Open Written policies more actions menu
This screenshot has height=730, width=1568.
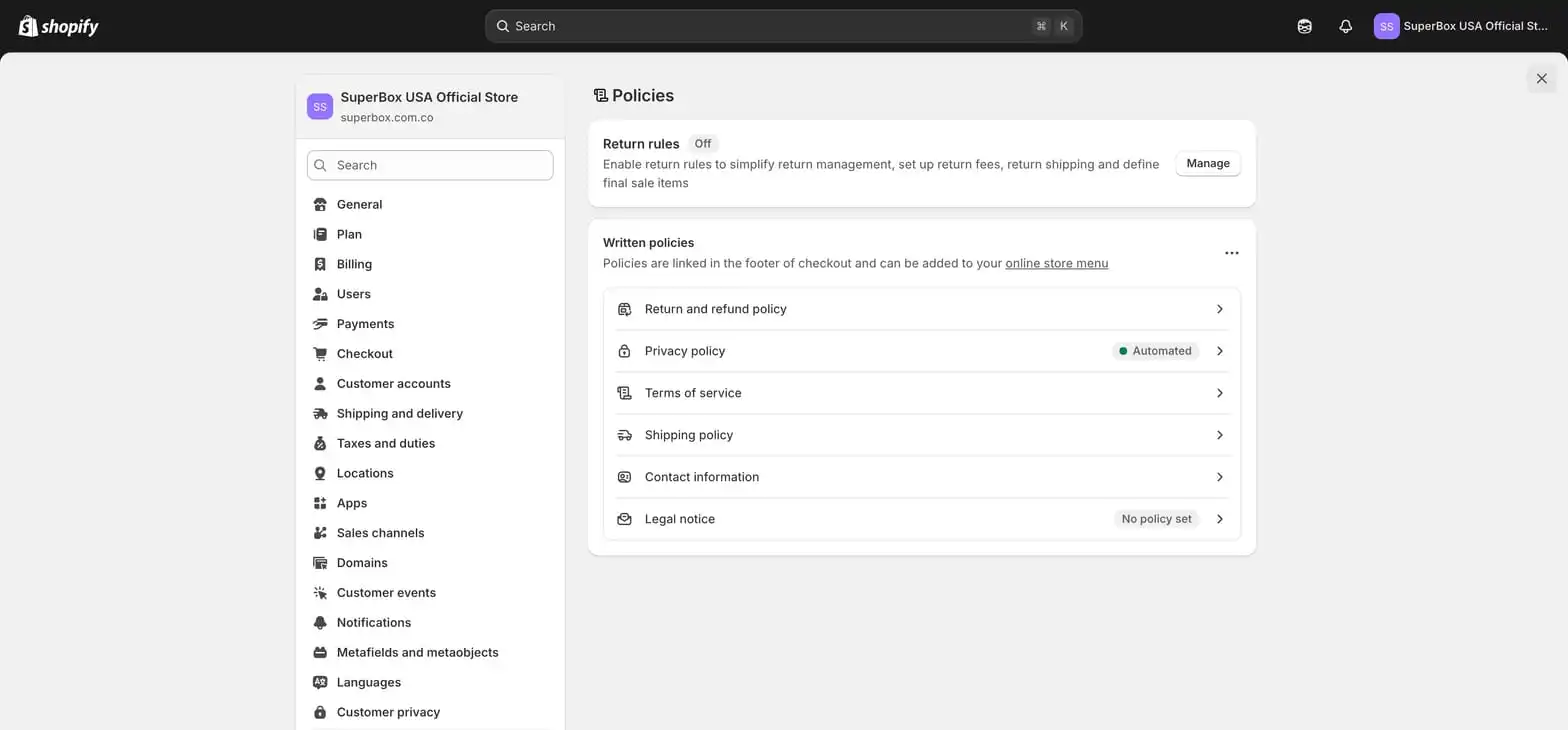1232,253
